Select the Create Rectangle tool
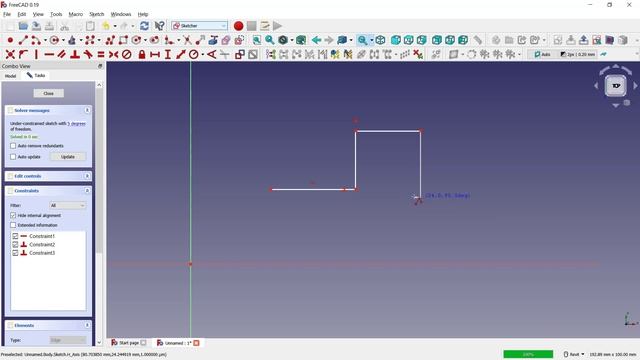Screen dimensions: 640x360 (x=123, y=40)
